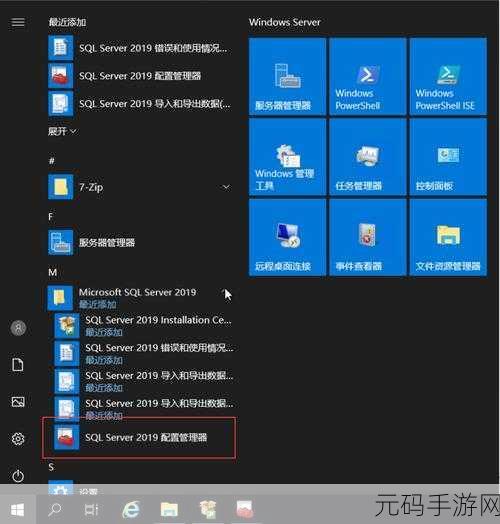Open 服务器管理器 tile
500x524 pixels.
(287, 77)
